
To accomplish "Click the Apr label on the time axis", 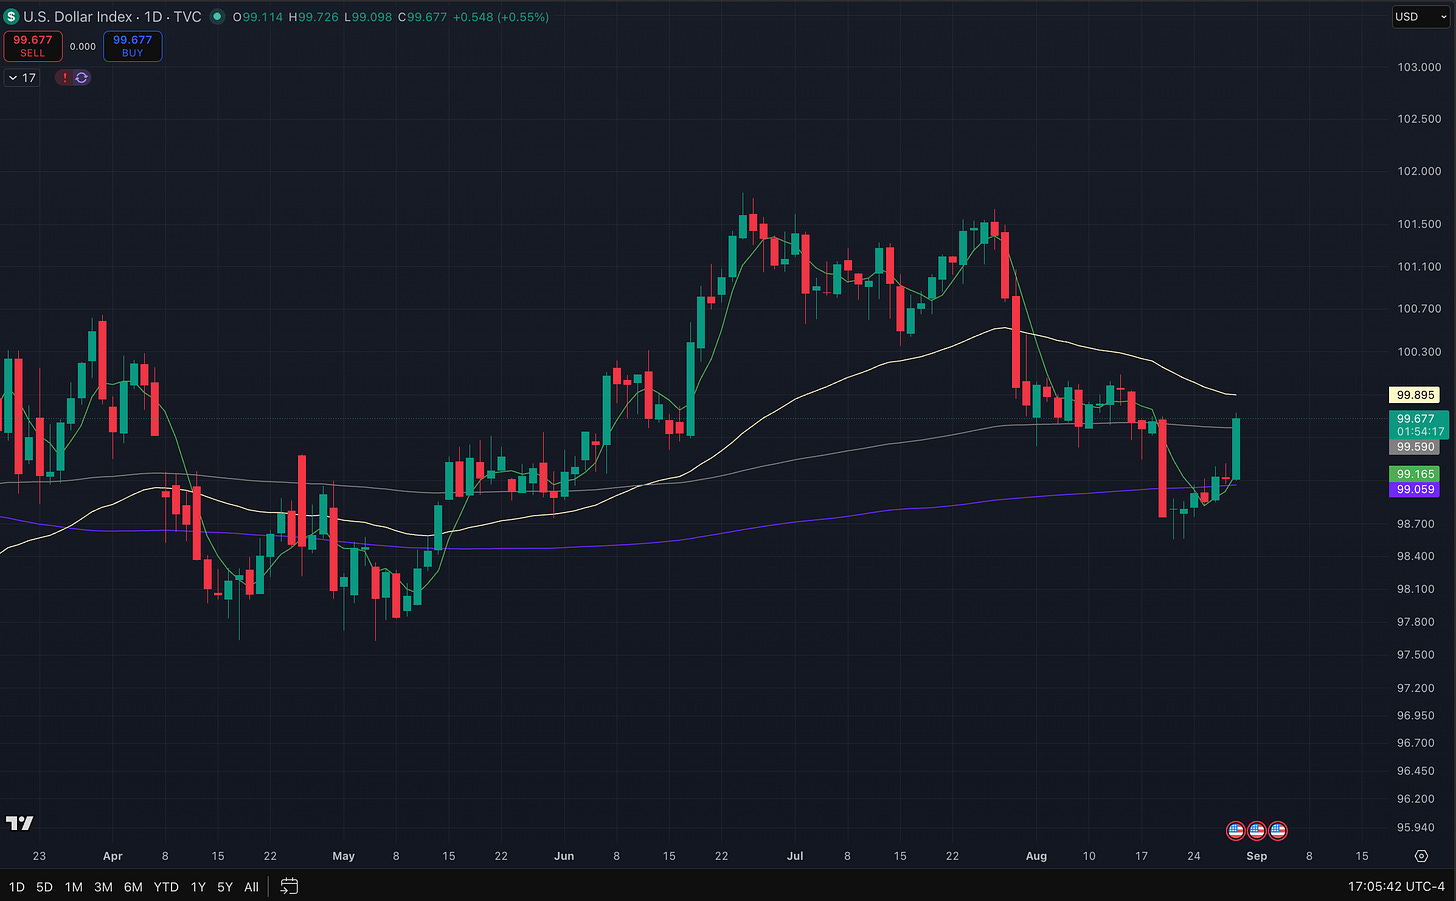I will point(113,856).
